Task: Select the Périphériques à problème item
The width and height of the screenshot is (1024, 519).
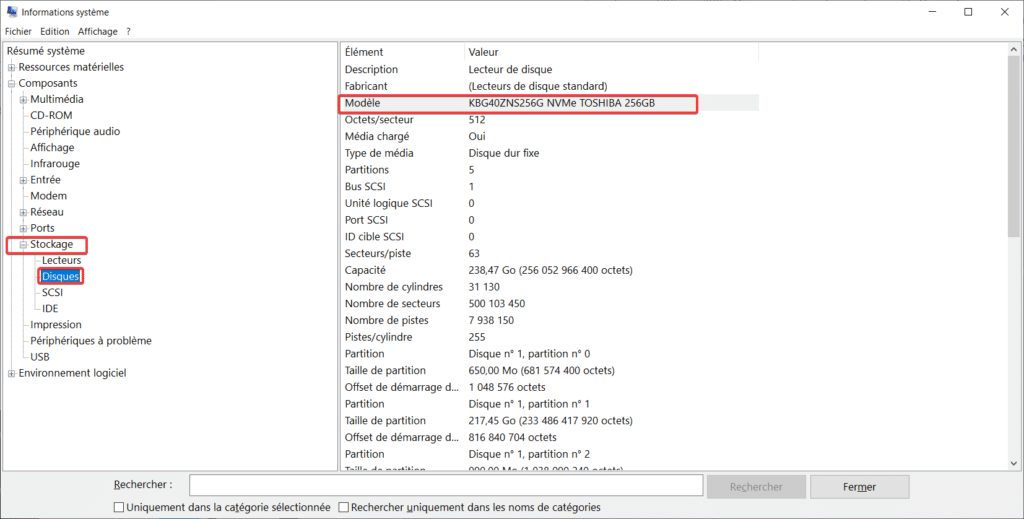Action: coord(91,341)
